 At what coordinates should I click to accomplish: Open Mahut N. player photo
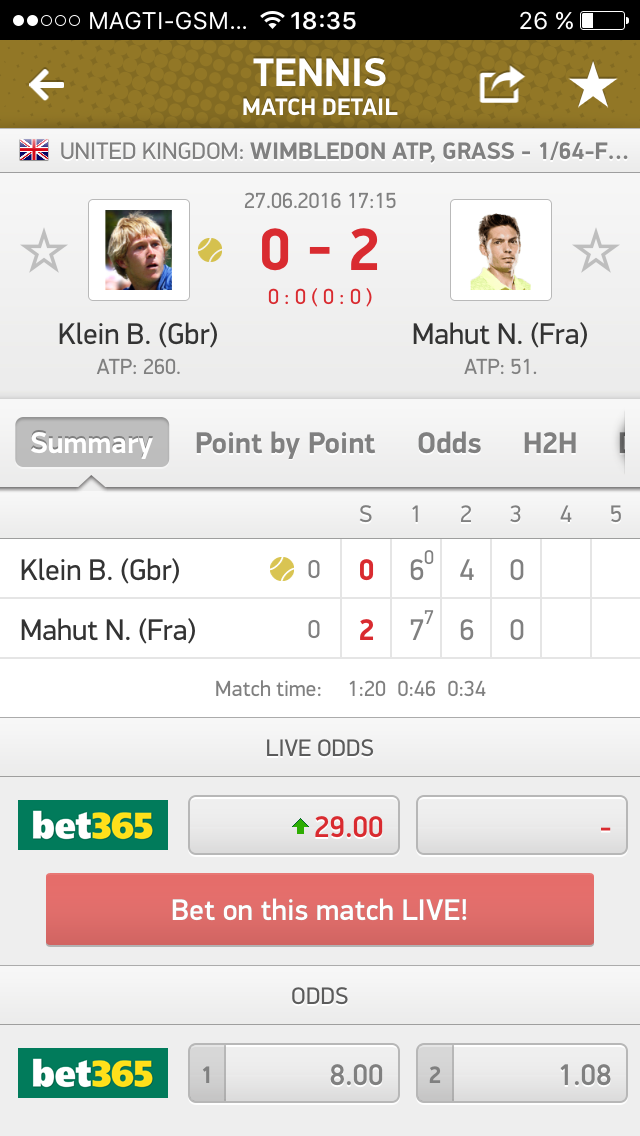(x=500, y=250)
